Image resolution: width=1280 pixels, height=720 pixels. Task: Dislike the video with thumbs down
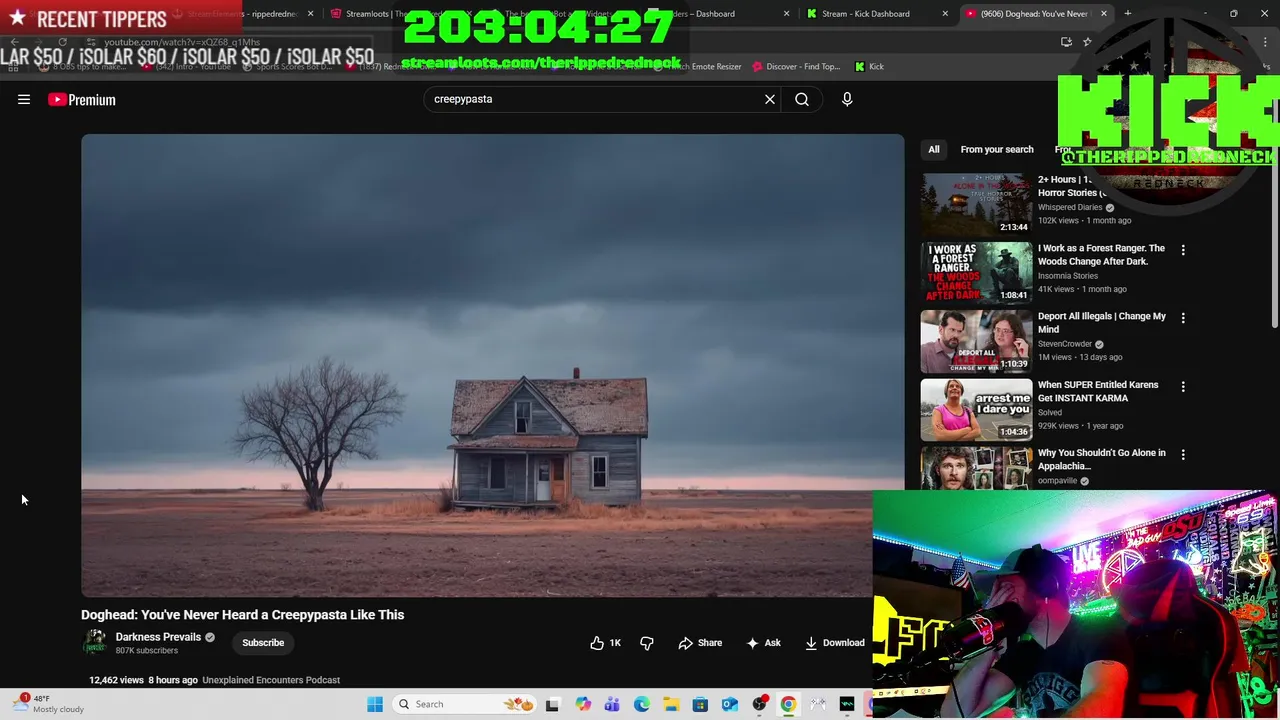647,643
